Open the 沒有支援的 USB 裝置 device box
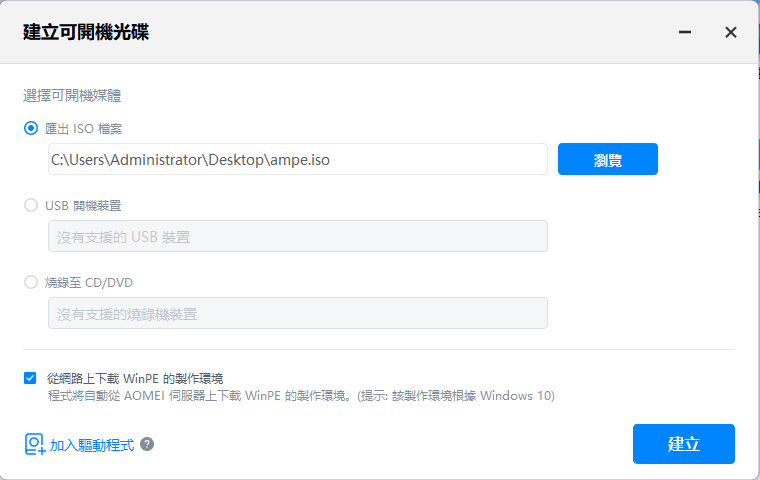Viewport: 760px width, 480px height. (297, 236)
